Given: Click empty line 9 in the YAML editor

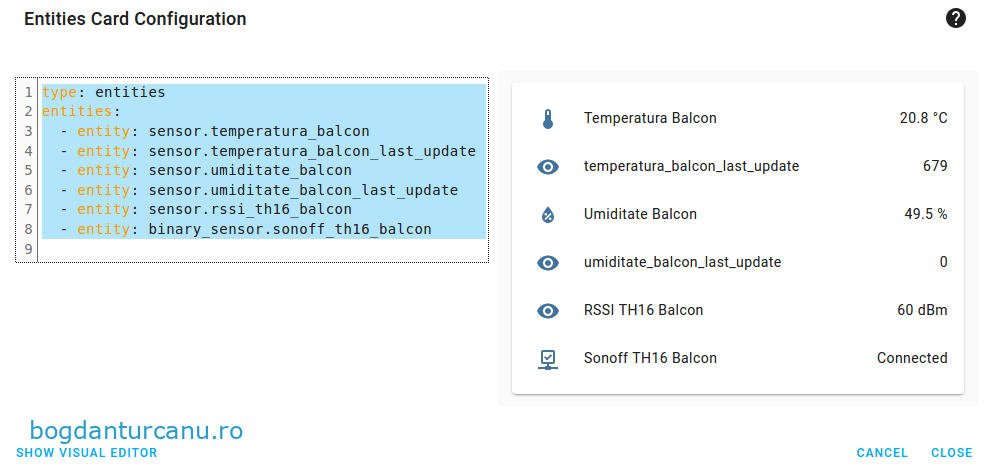Looking at the screenshot, I should point(200,249).
